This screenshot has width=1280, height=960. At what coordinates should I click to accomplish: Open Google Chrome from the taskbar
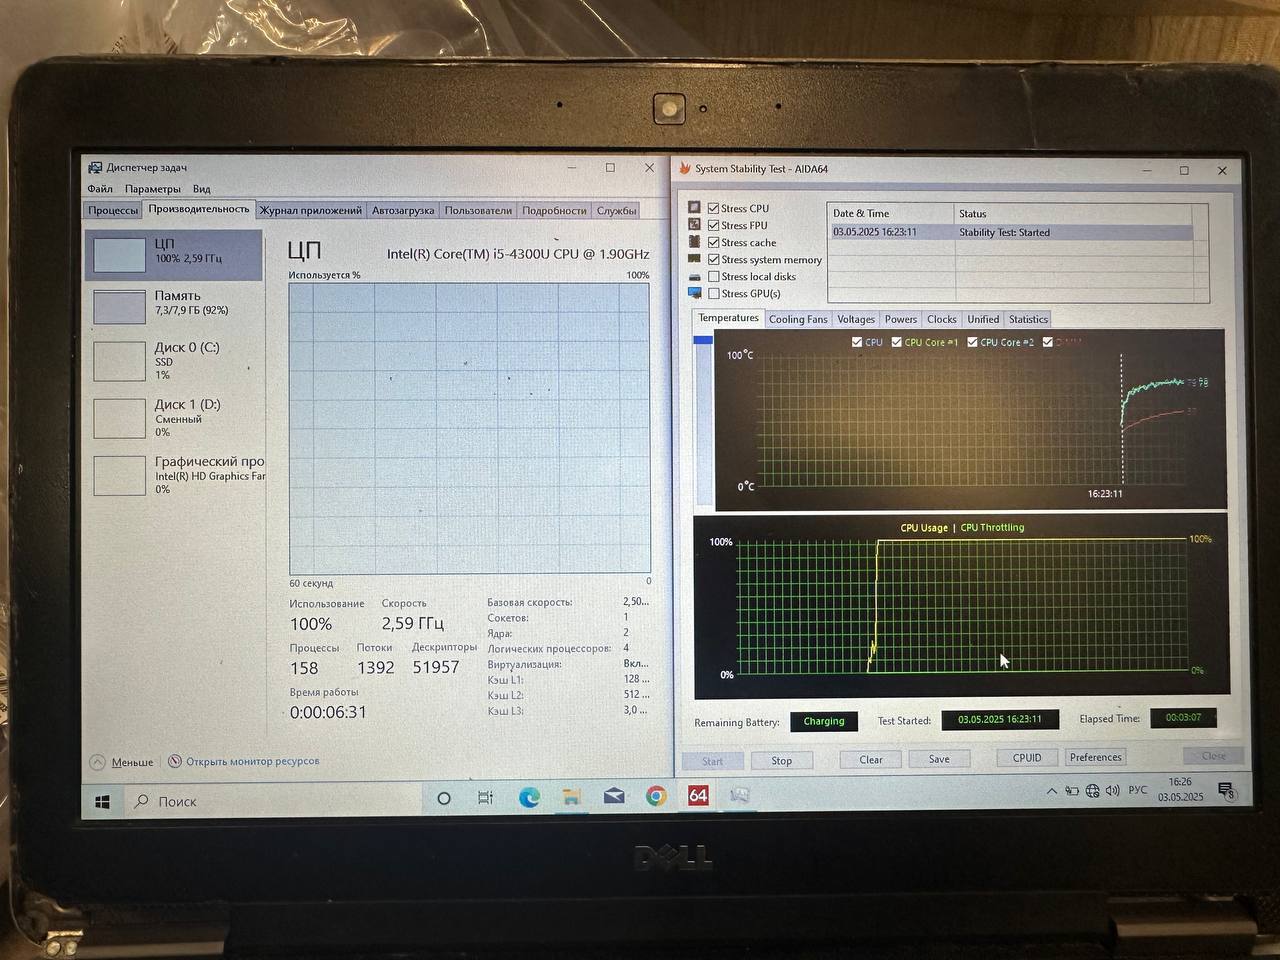[656, 796]
